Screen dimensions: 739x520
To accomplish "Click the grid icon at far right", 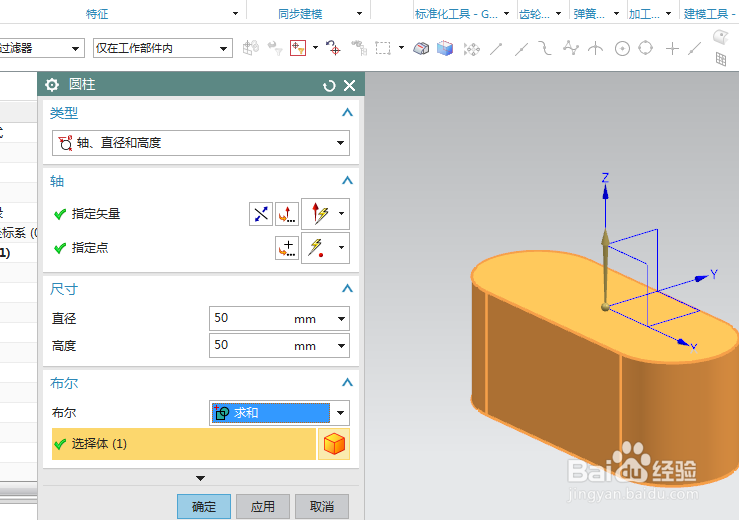I will (721, 59).
